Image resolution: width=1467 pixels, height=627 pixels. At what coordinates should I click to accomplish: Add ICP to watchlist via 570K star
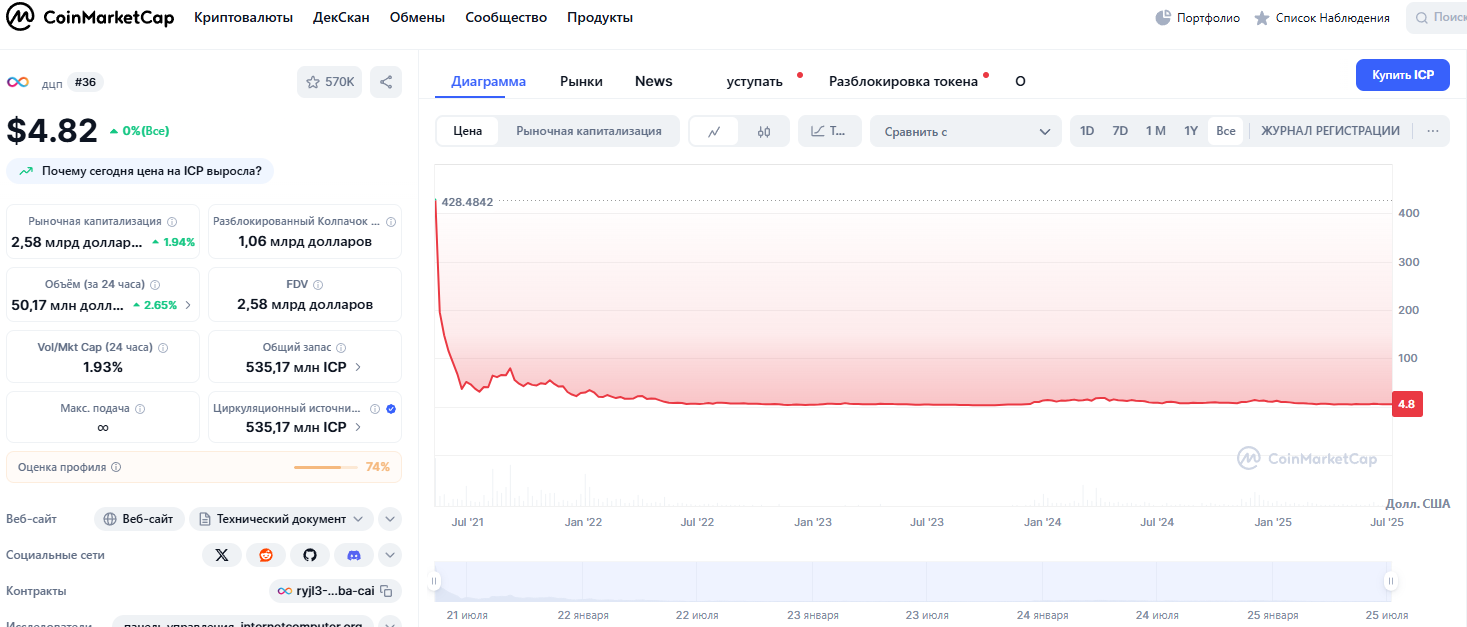point(330,82)
